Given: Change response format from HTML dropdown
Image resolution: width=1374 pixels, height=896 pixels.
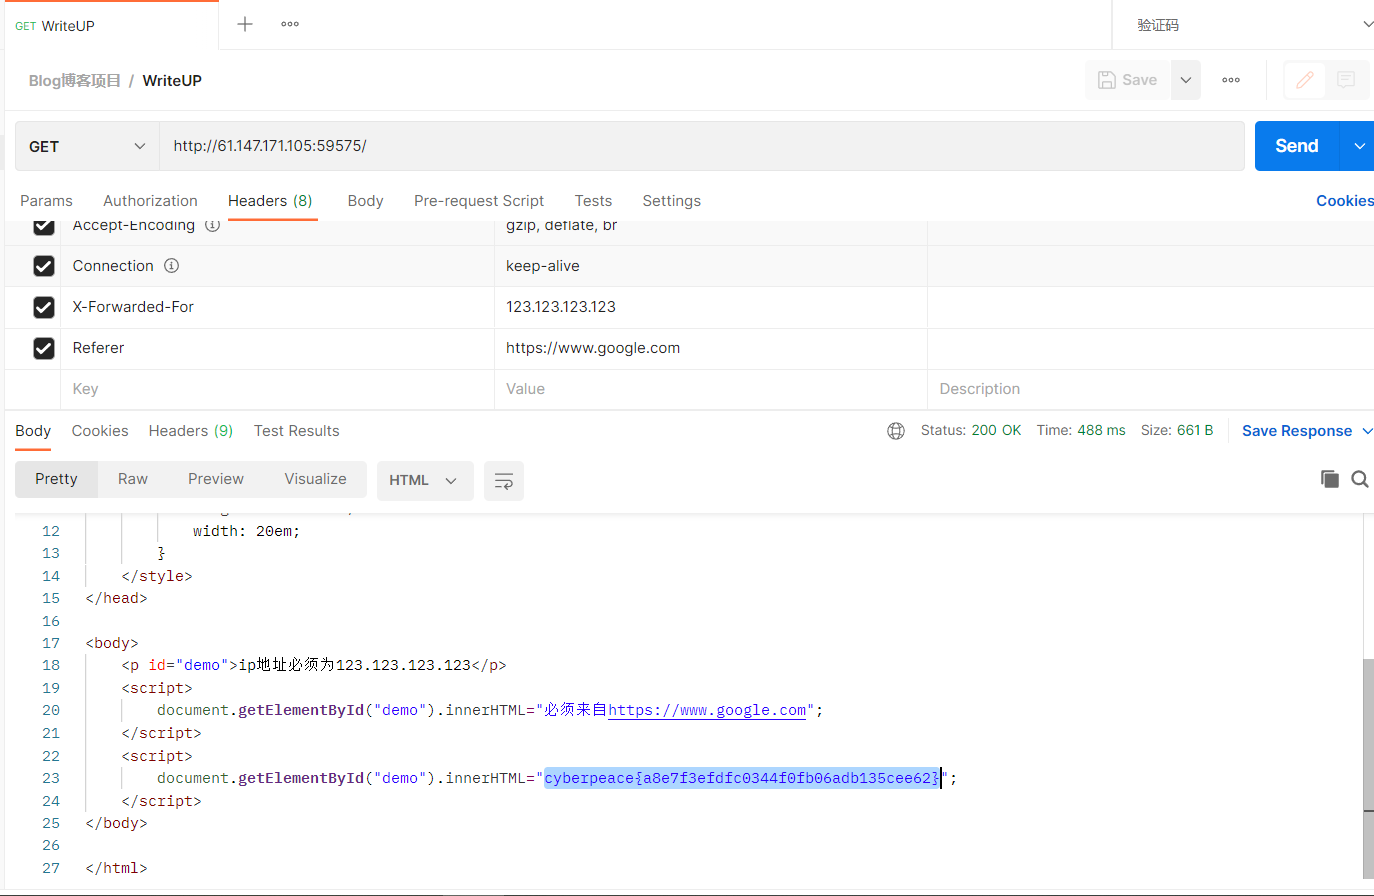Looking at the screenshot, I should pos(424,481).
